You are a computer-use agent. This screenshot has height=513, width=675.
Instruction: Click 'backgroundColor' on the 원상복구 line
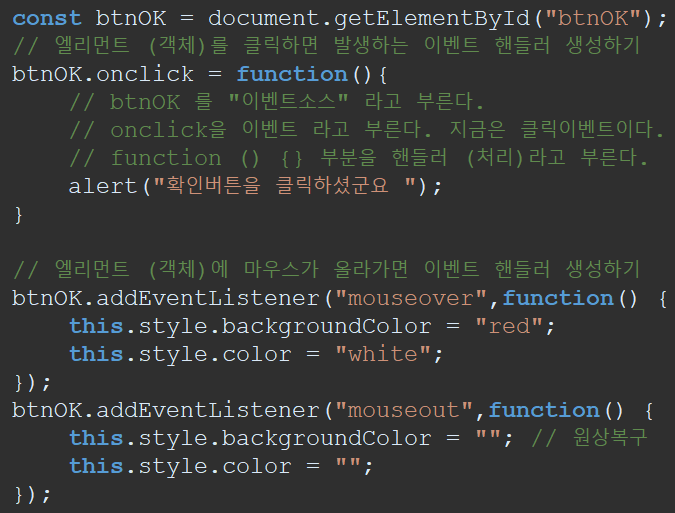click(x=326, y=439)
